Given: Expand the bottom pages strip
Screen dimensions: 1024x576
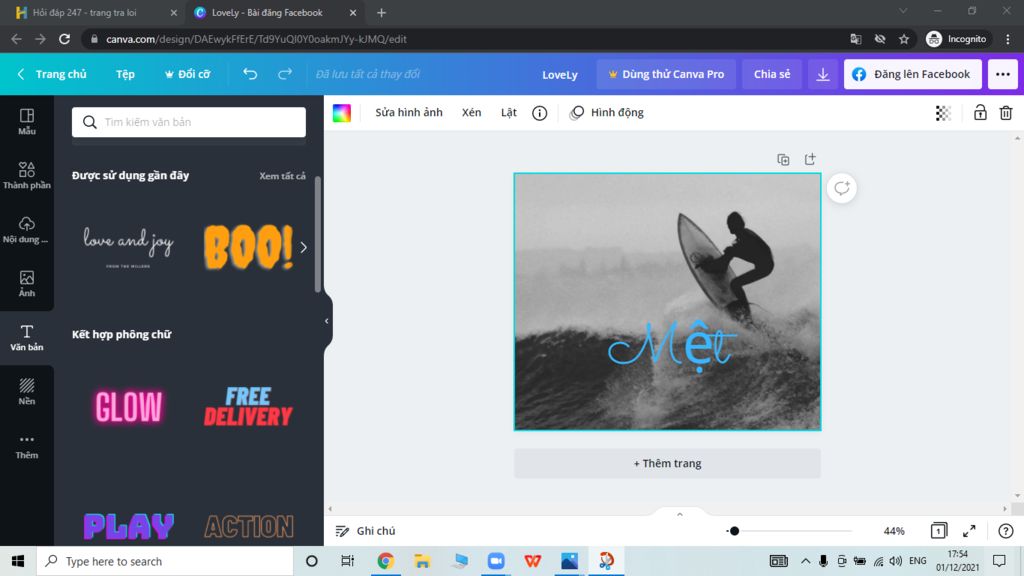Looking at the screenshot, I should (x=680, y=515).
